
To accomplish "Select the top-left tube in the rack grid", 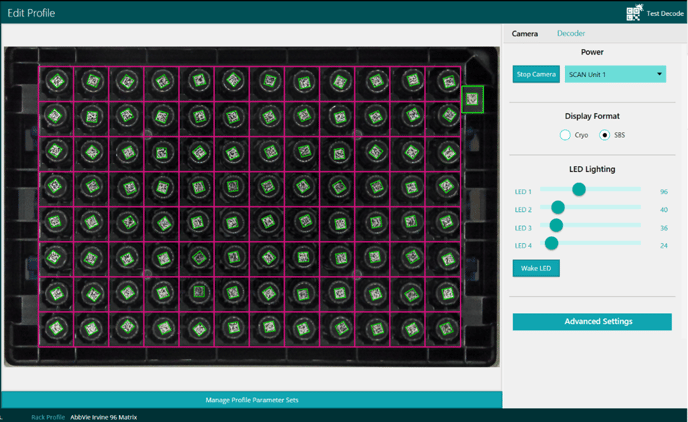I will [x=56, y=81].
